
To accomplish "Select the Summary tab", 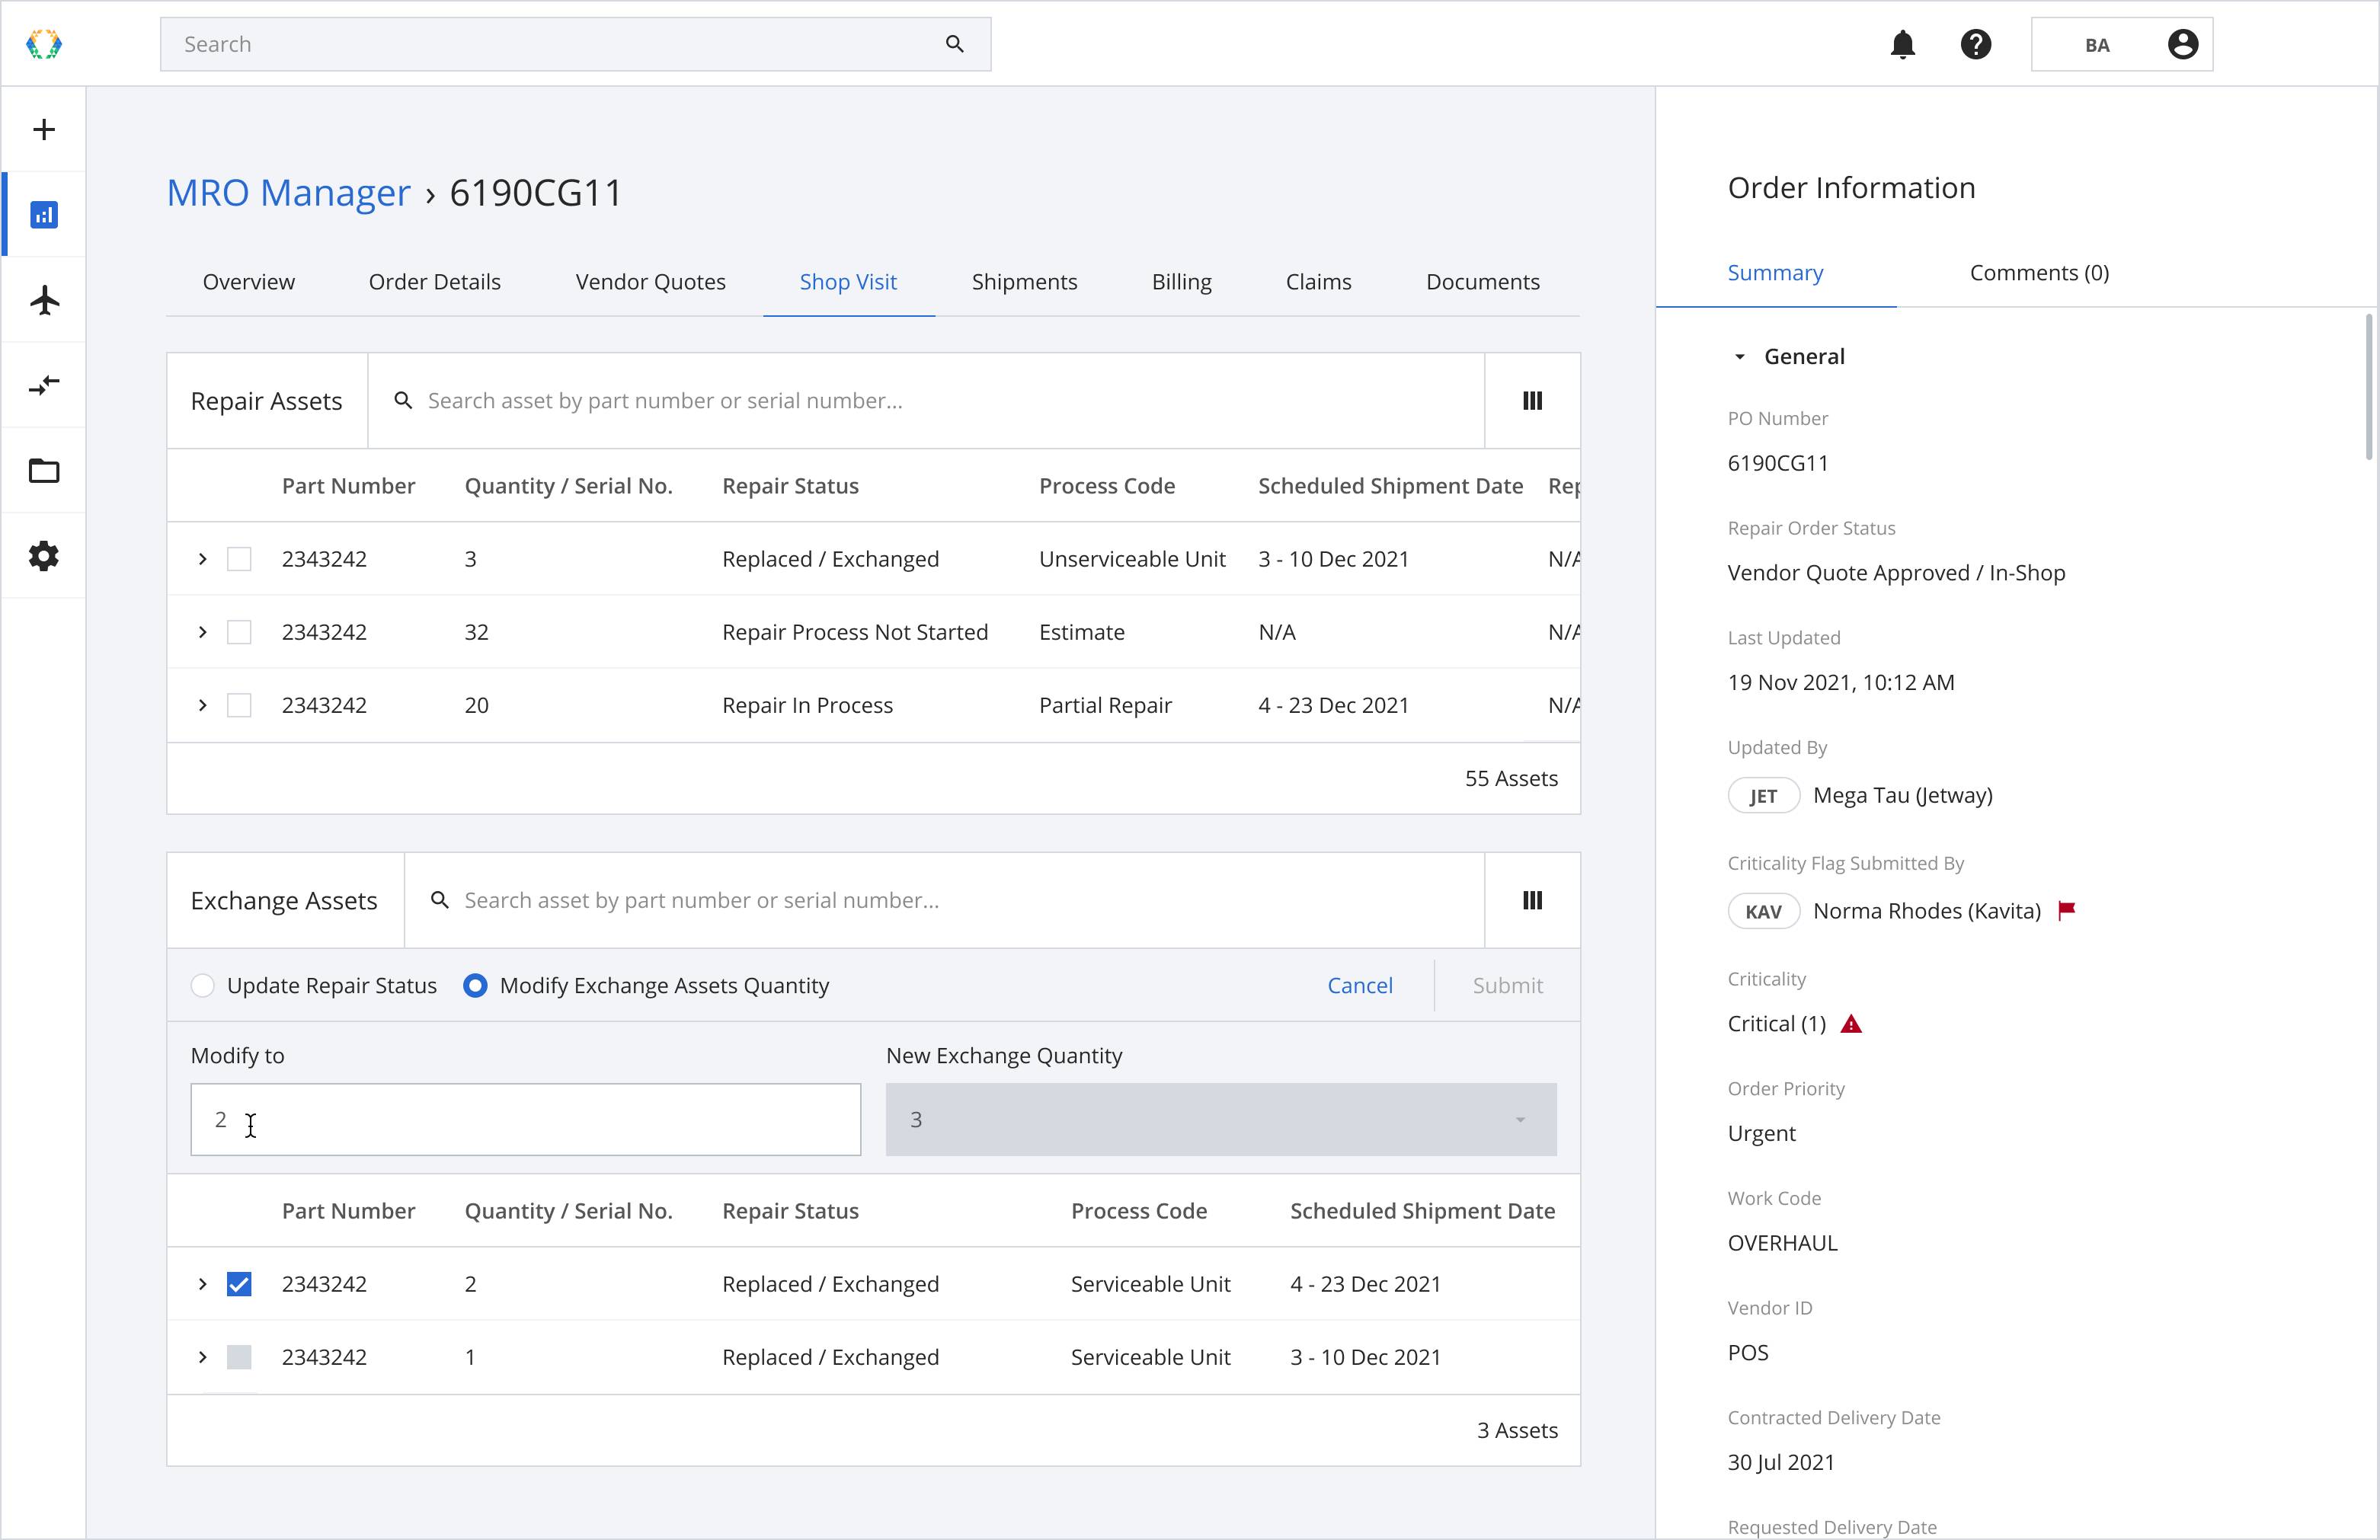I will (1775, 273).
